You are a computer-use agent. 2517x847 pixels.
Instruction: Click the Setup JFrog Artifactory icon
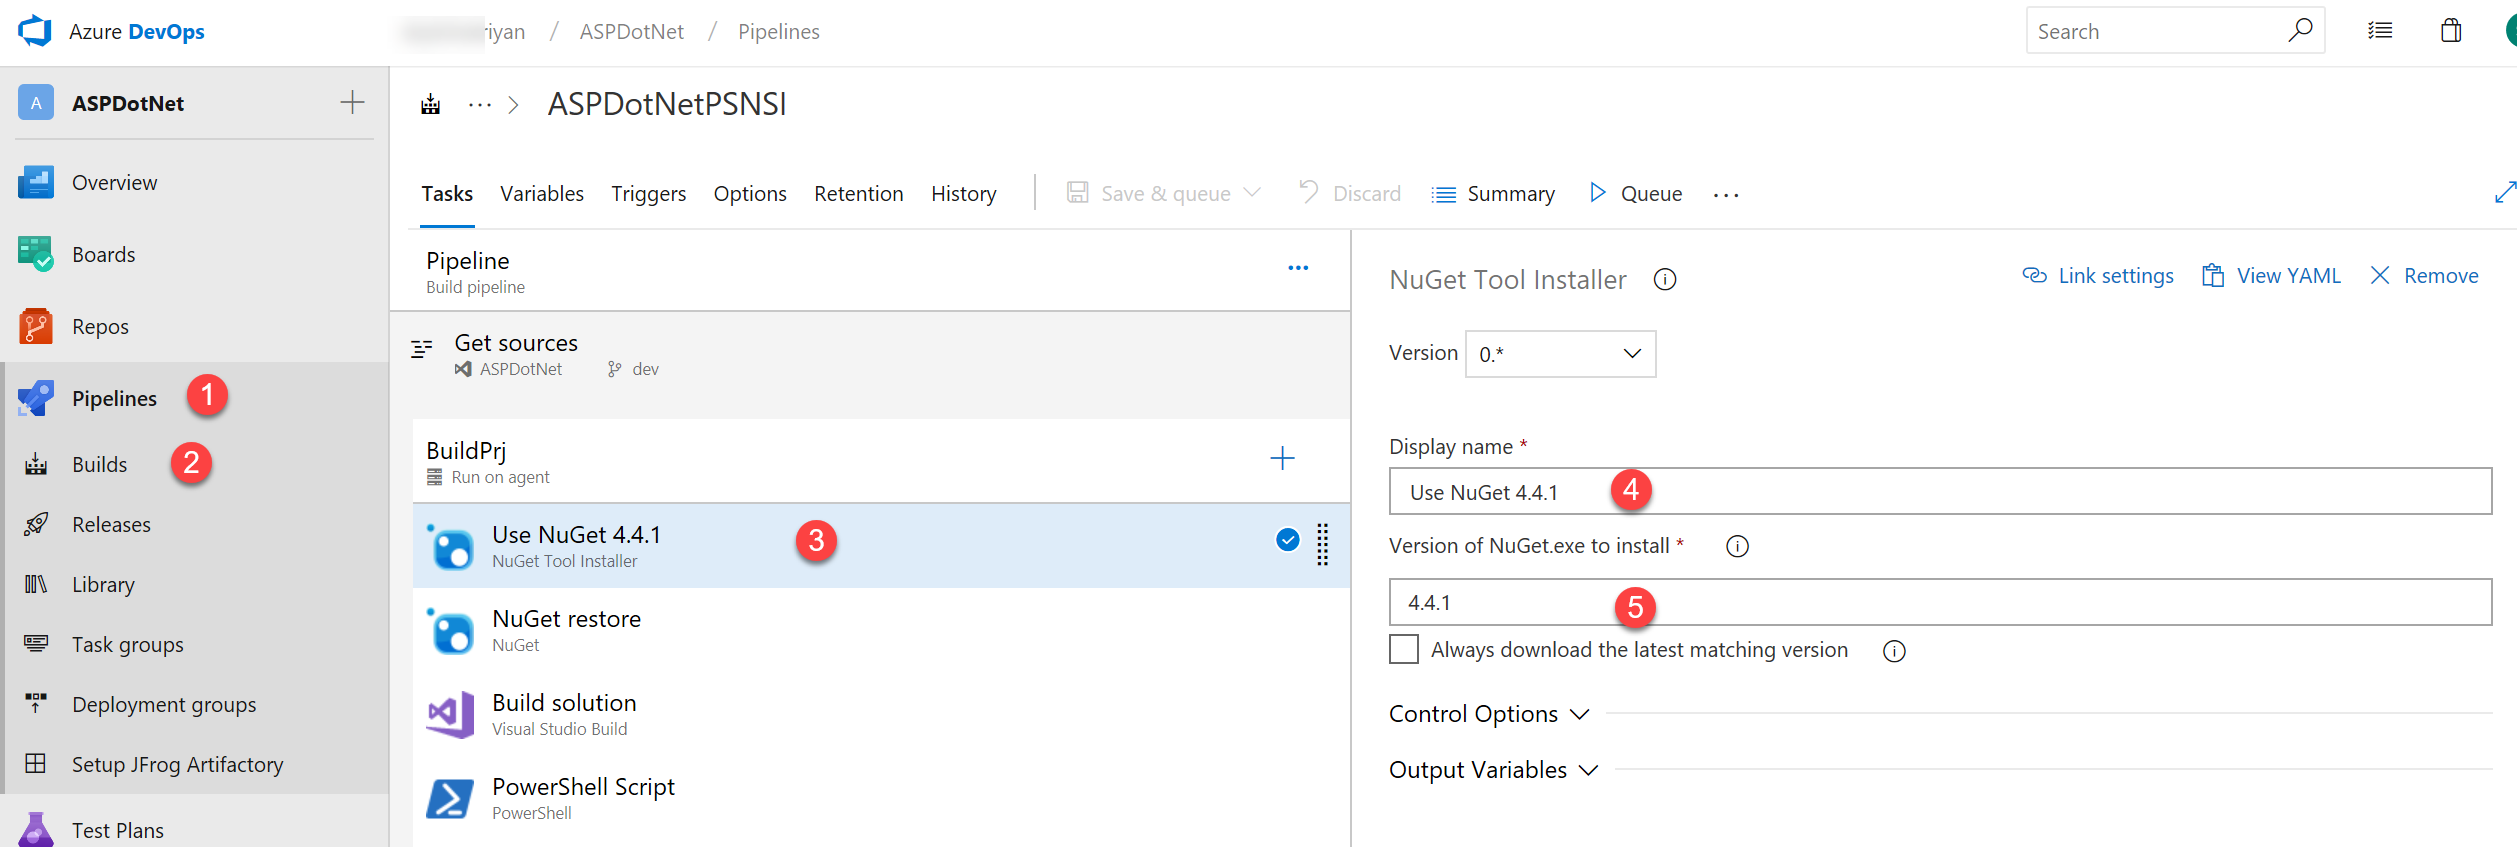point(36,764)
